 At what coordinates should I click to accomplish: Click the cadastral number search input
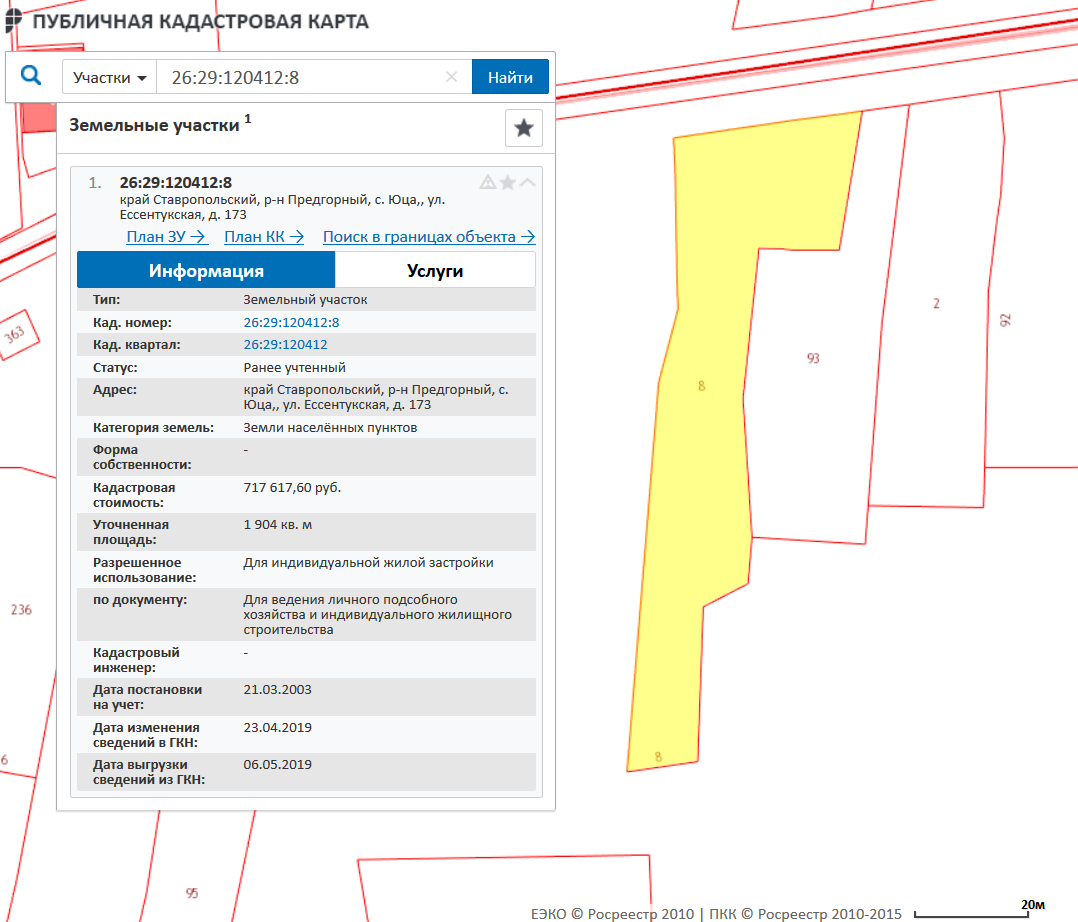300,78
